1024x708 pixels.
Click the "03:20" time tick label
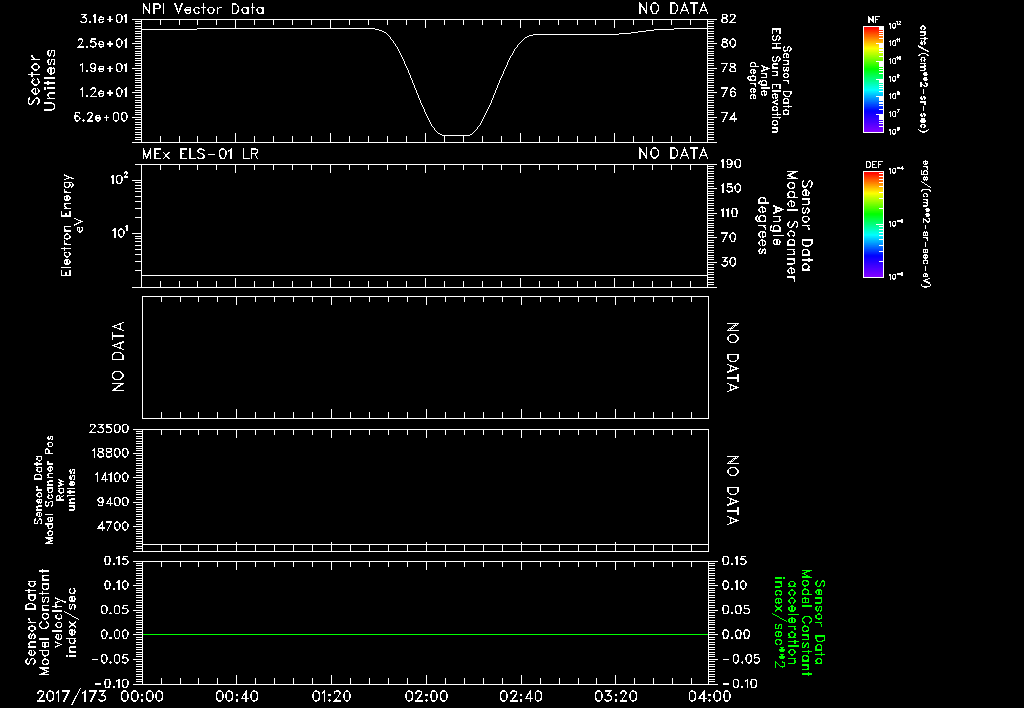(615, 696)
